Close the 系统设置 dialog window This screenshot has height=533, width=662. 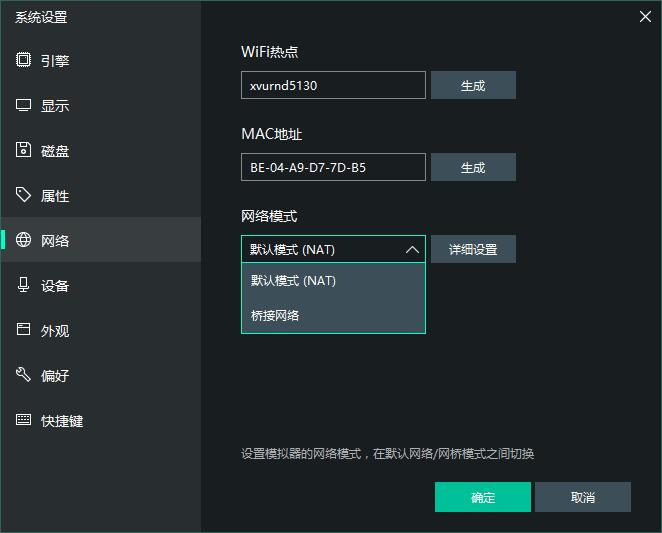pos(645,15)
